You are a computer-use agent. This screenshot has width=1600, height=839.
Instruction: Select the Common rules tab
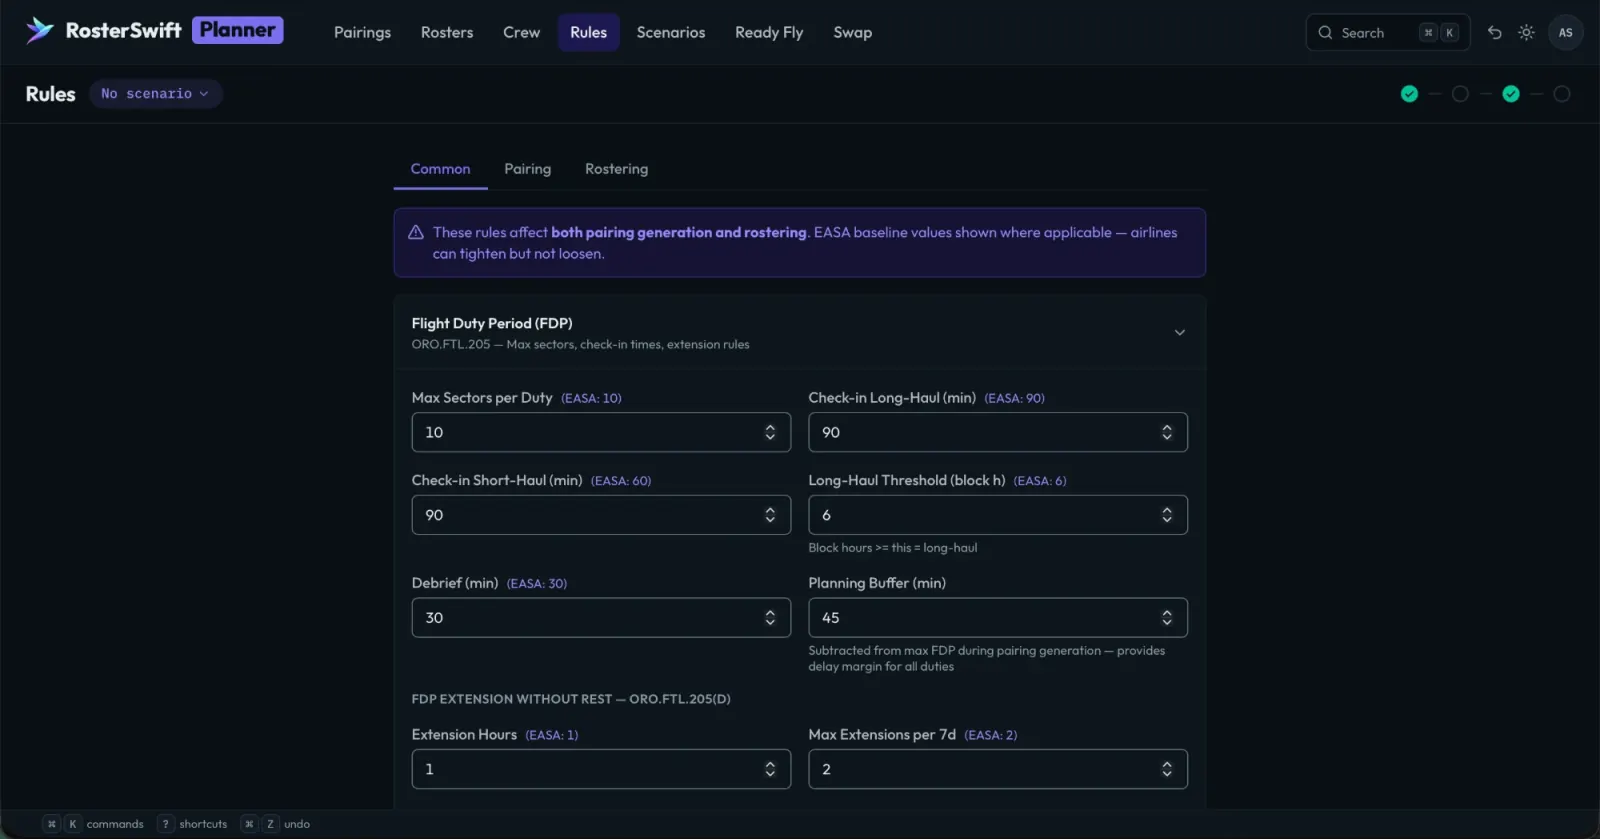(x=440, y=169)
